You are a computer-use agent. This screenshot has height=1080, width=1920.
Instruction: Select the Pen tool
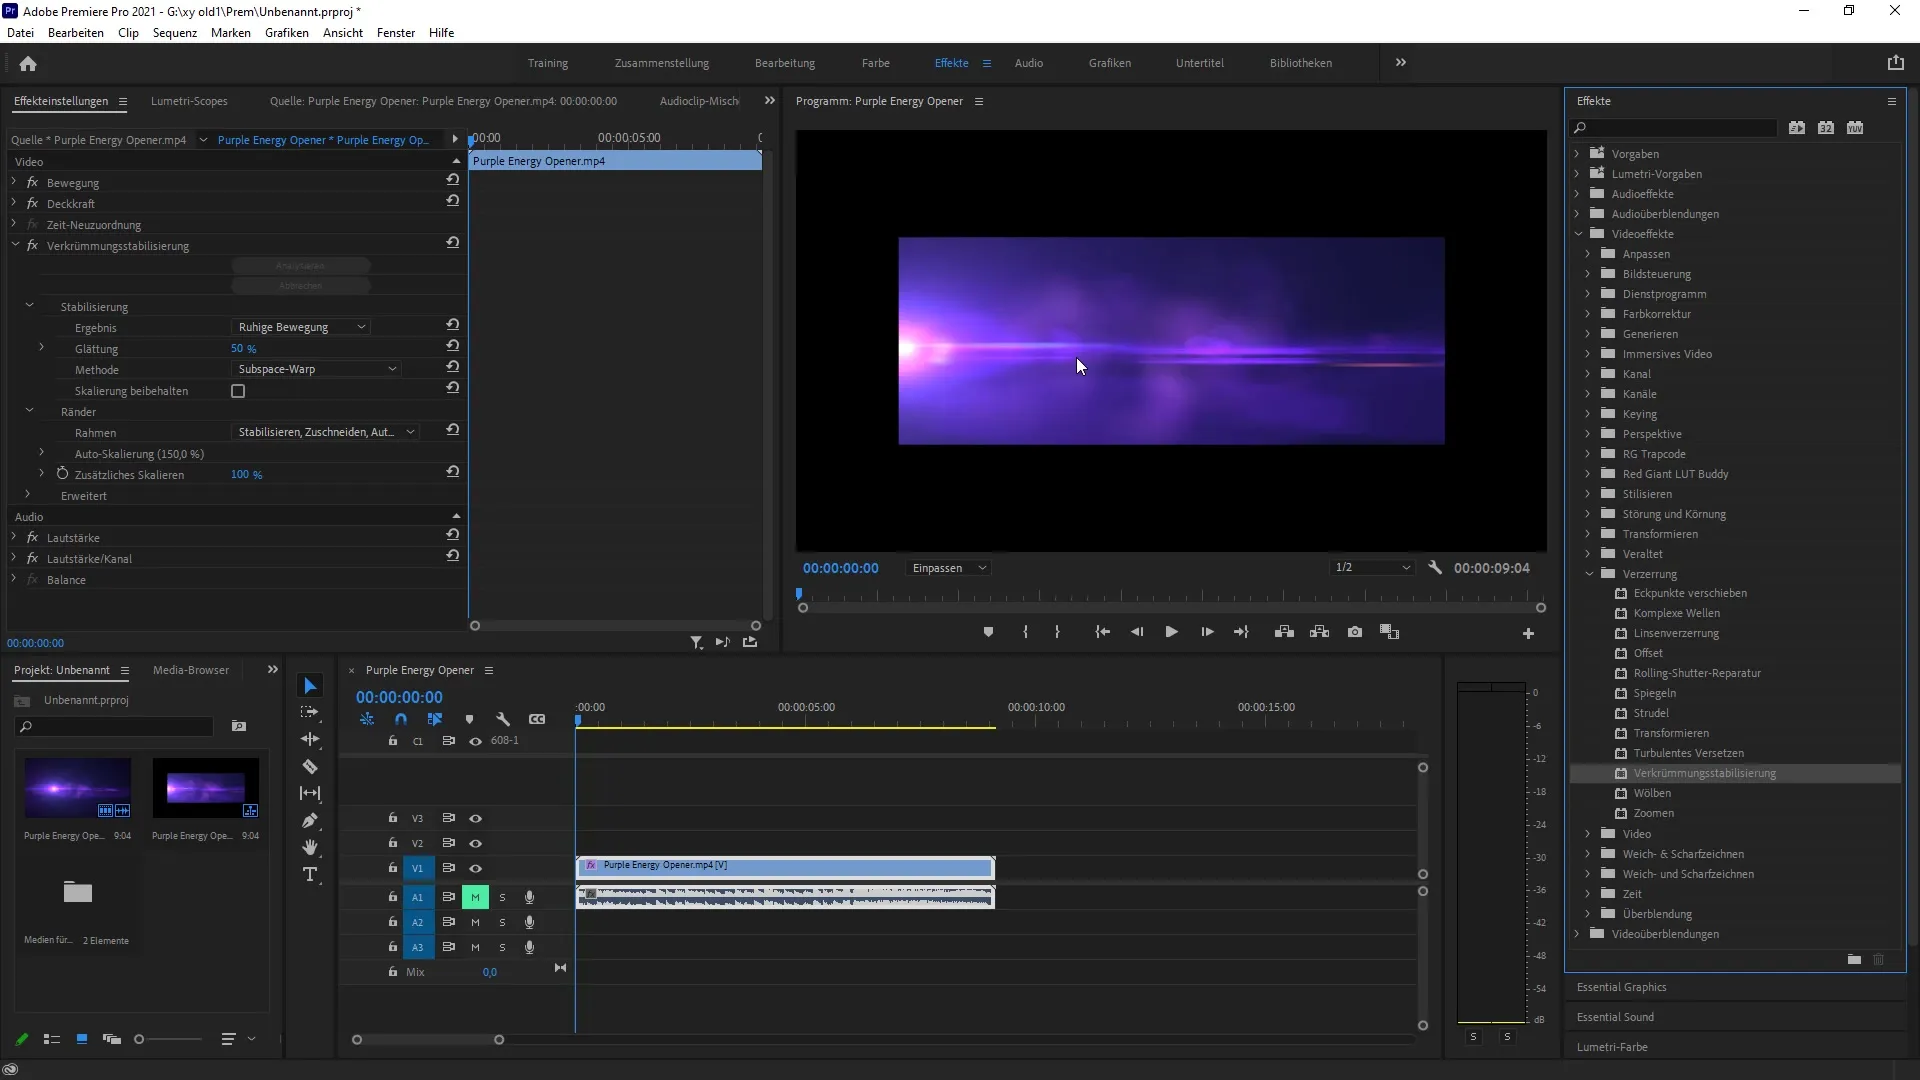coord(310,820)
